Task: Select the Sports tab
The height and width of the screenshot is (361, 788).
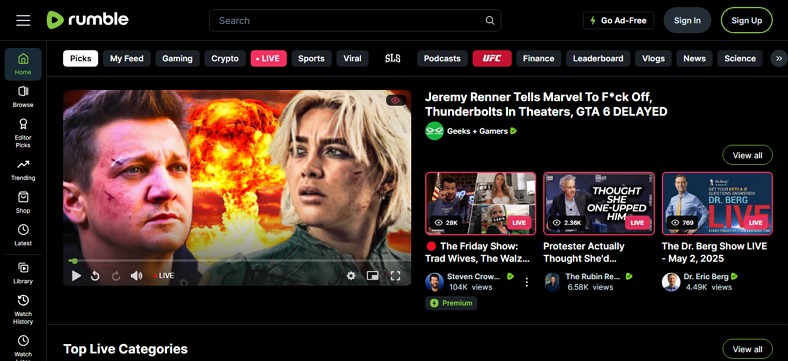Action: pyautogui.click(x=311, y=58)
